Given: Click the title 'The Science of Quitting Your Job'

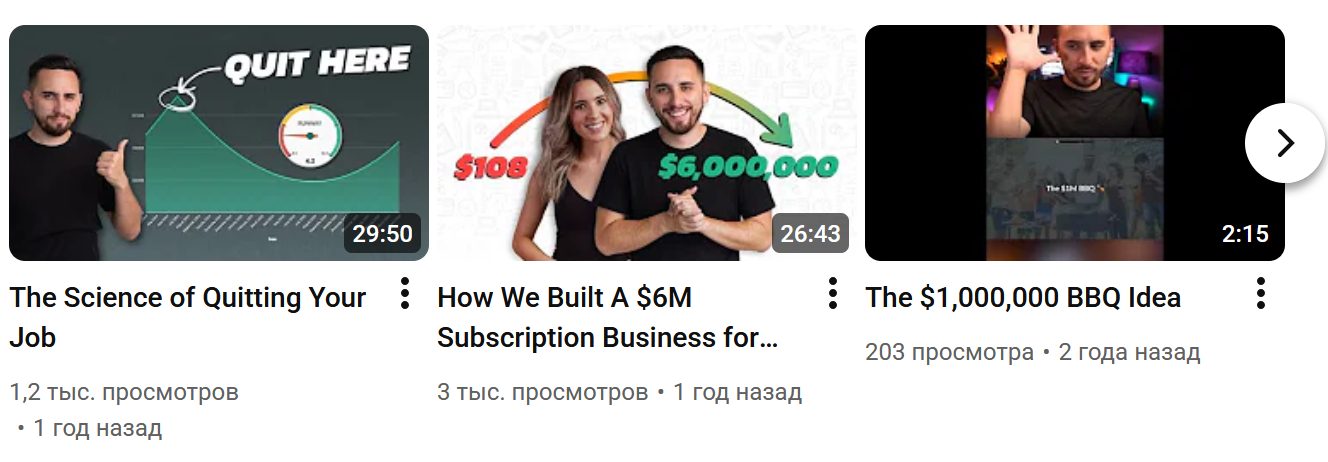Looking at the screenshot, I should (x=188, y=317).
